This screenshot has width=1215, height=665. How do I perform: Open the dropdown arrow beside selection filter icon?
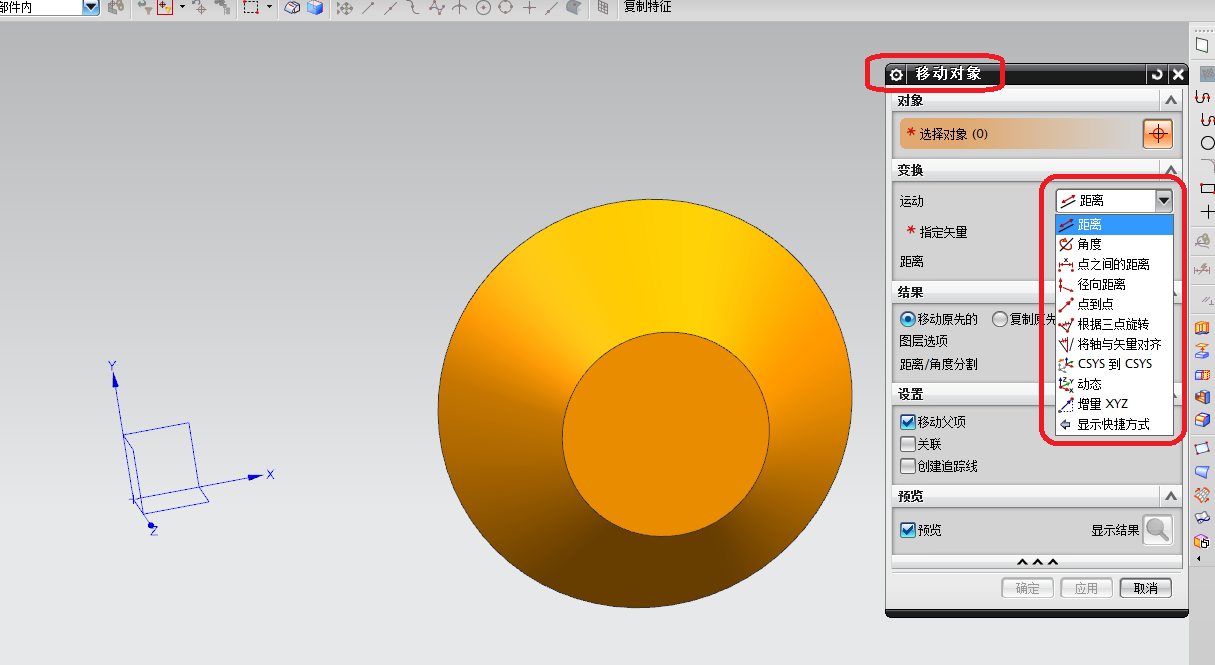(x=182, y=7)
